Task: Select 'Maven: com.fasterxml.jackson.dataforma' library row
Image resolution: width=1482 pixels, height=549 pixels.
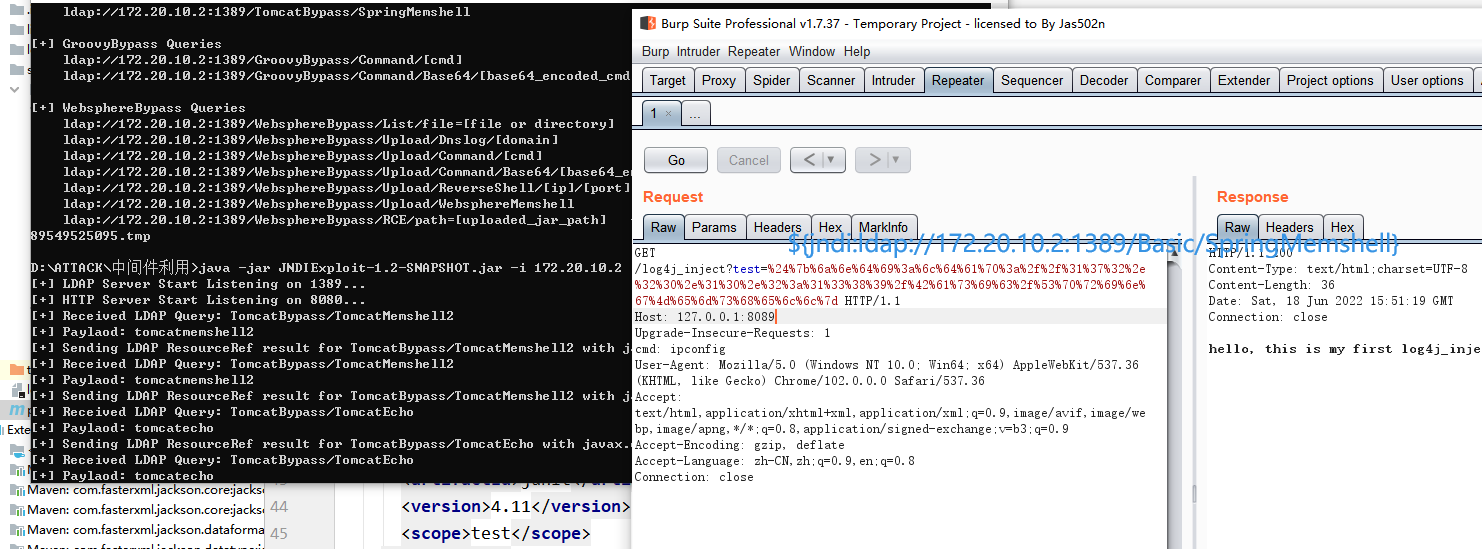Action: [138, 529]
